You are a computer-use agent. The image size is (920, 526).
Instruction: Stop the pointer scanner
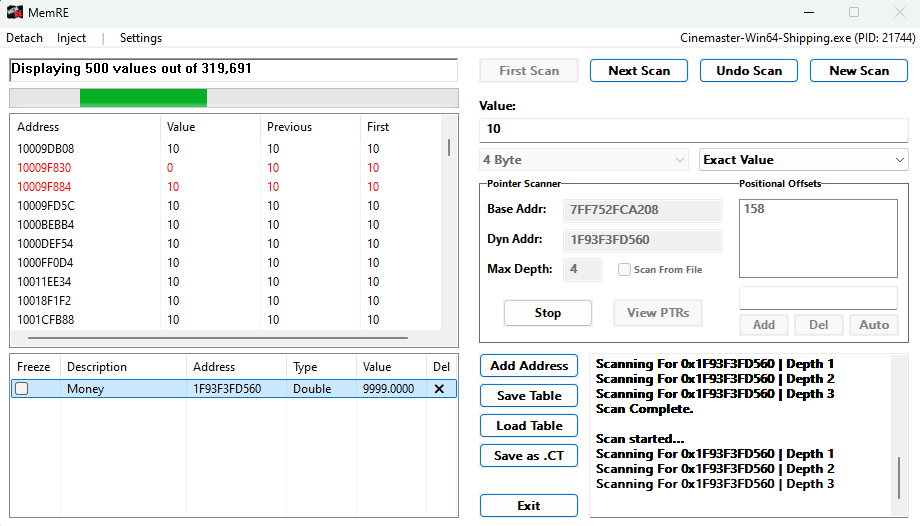coord(547,313)
